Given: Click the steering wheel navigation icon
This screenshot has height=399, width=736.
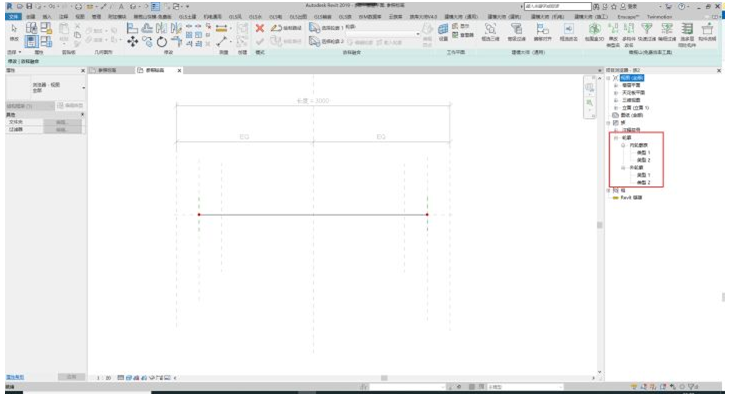Looking at the screenshot, I should tap(590, 87).
